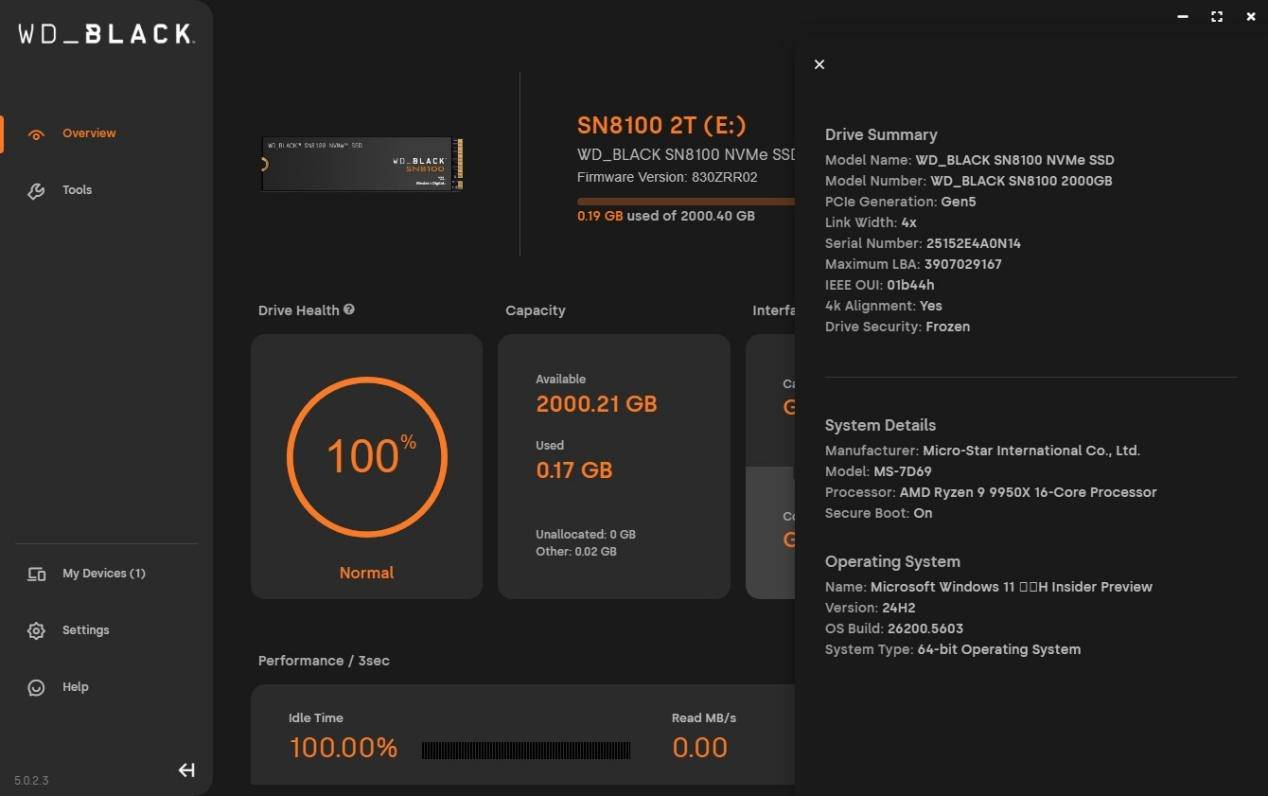Click the SN8100 2T (E:) drive title
Viewport: 1268px width, 796px height.
661,125
